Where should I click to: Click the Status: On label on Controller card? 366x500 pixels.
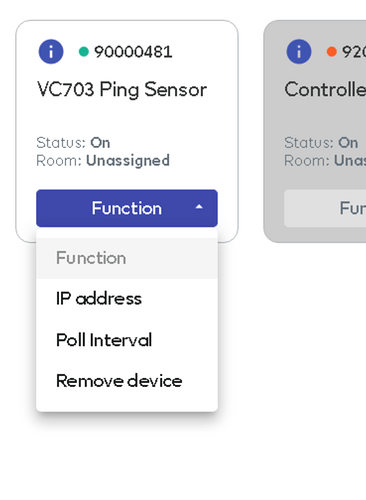pyautogui.click(x=321, y=143)
